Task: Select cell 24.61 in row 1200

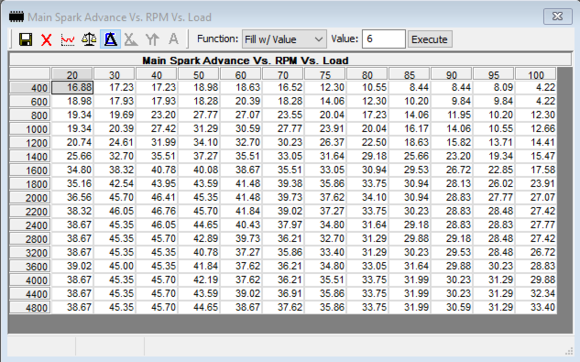Action: coord(114,142)
